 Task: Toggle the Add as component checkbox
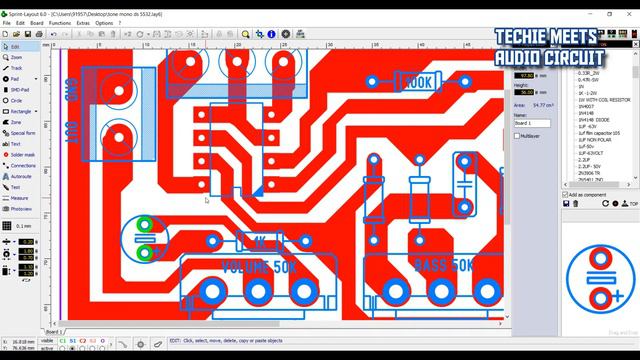(x=565, y=195)
